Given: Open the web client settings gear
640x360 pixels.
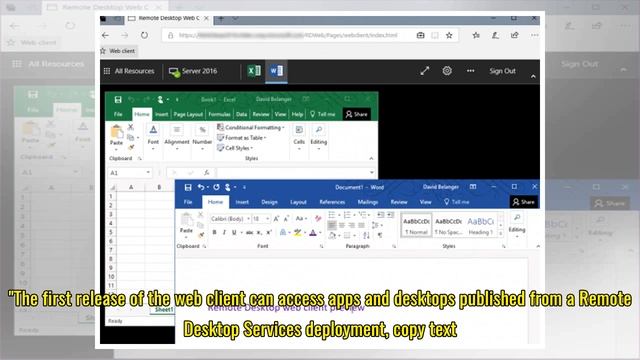Looking at the screenshot, I should 447,71.
